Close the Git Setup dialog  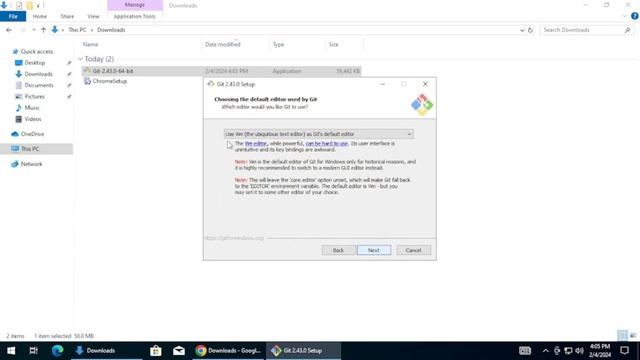tap(425, 84)
